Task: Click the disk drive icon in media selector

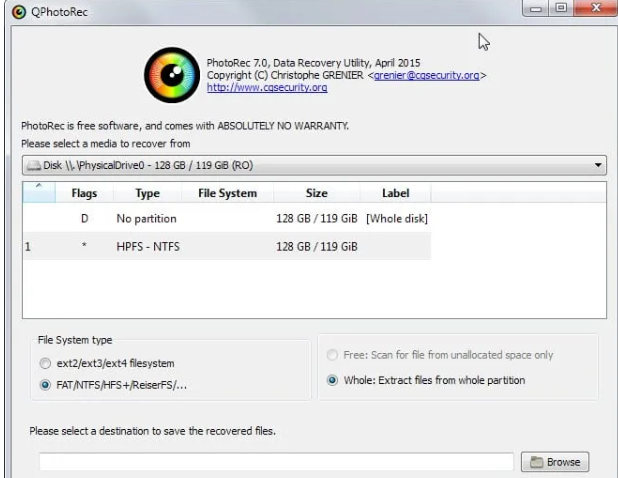Action: tap(33, 166)
